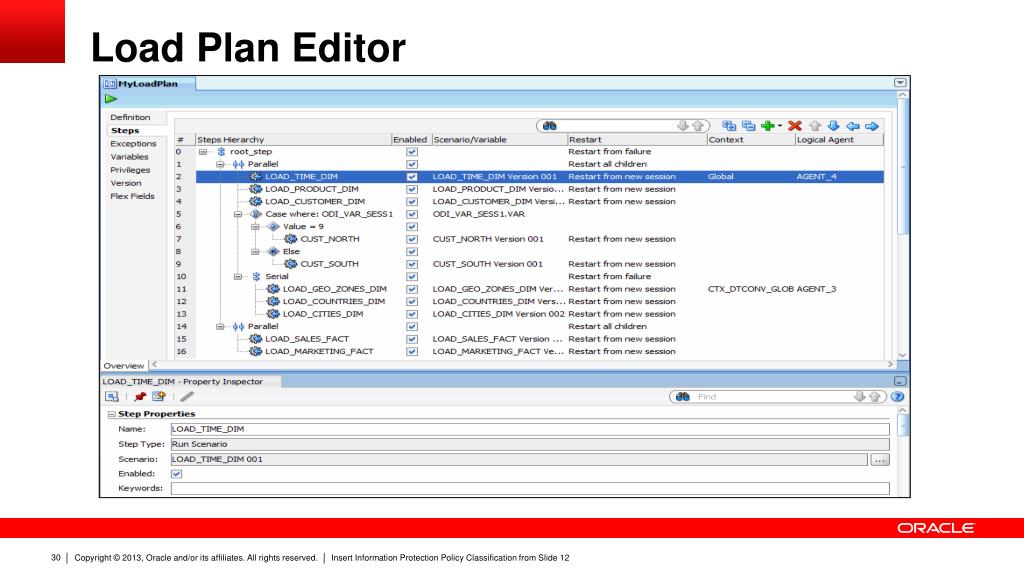The height and width of the screenshot is (576, 1024).
Task: Click the new-inspector envelope icon in Property Inspector
Action: pos(159,396)
